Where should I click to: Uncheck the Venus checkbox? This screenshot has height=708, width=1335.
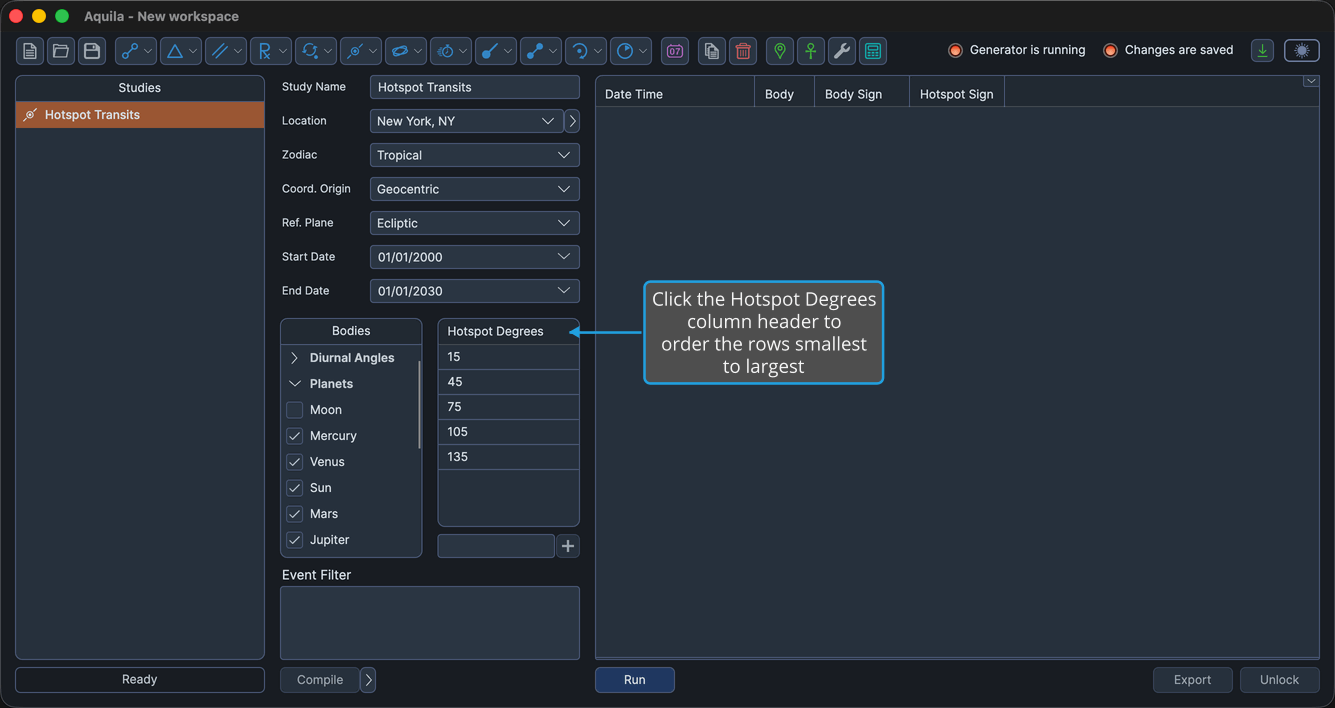(295, 462)
